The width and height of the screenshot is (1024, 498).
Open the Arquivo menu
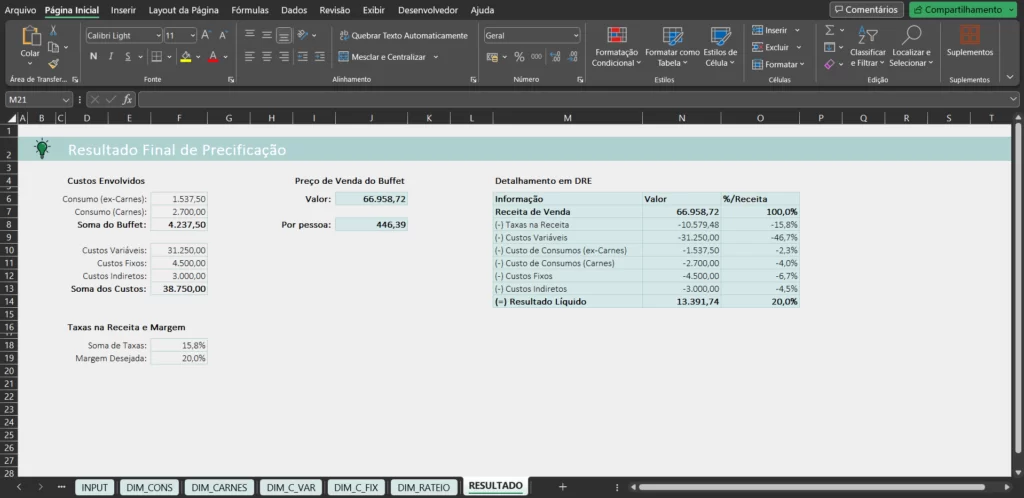(20, 10)
